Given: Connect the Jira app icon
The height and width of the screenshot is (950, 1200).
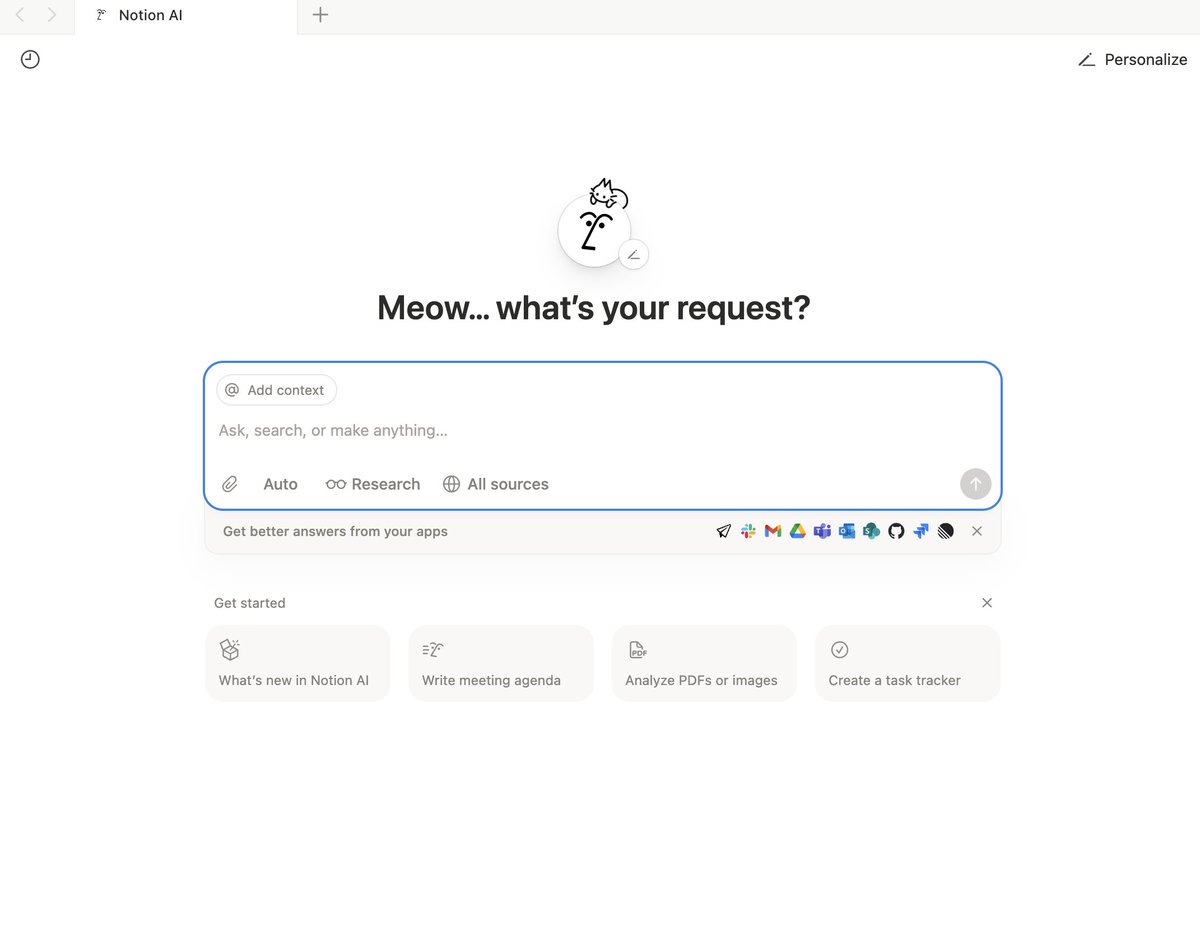Looking at the screenshot, I should pos(921,531).
